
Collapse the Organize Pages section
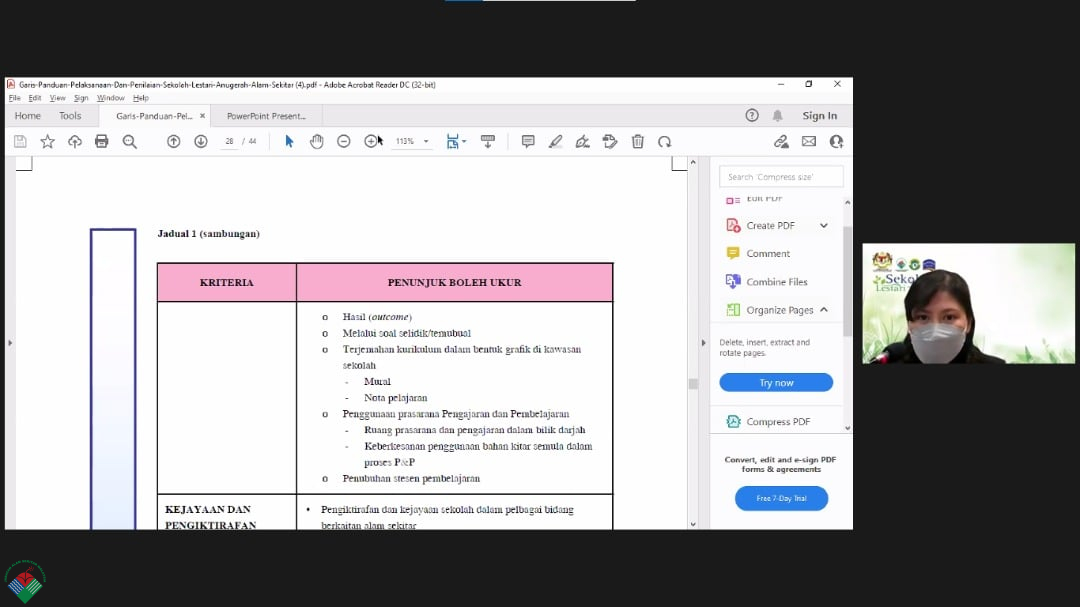(x=824, y=310)
